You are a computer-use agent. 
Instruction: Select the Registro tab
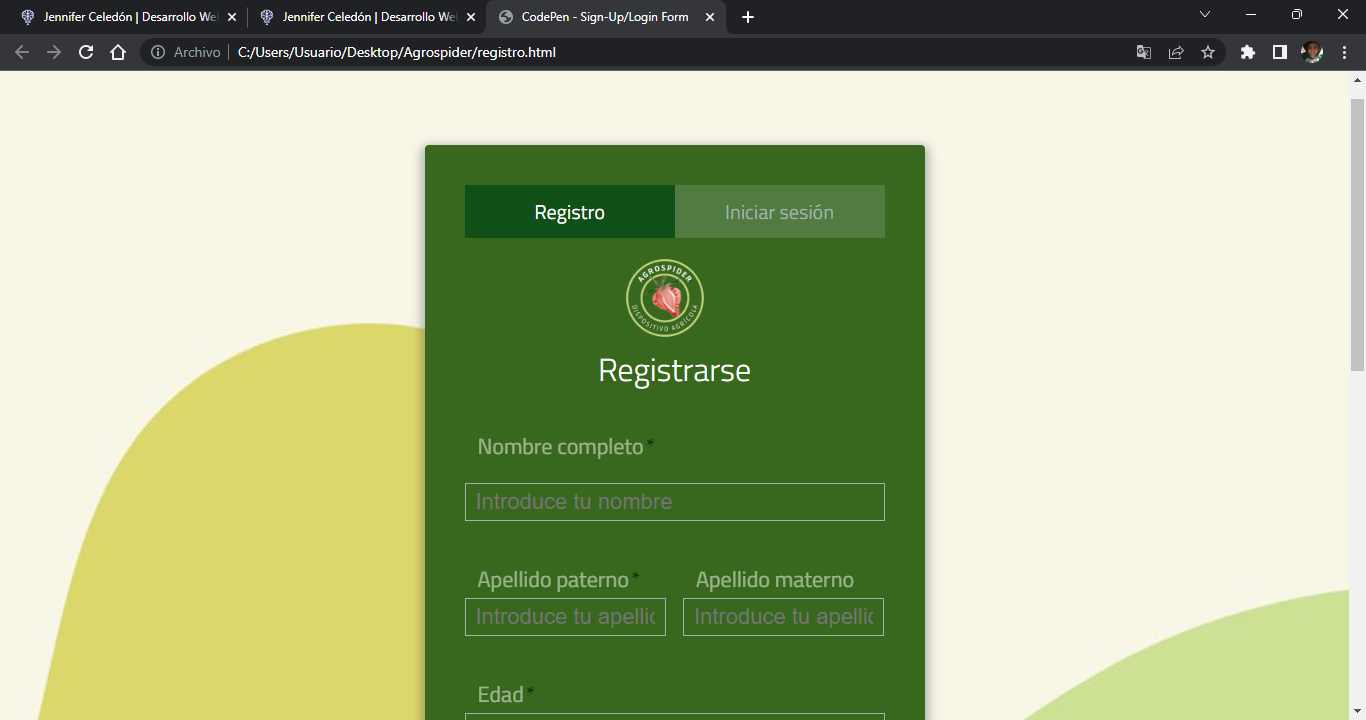point(569,212)
